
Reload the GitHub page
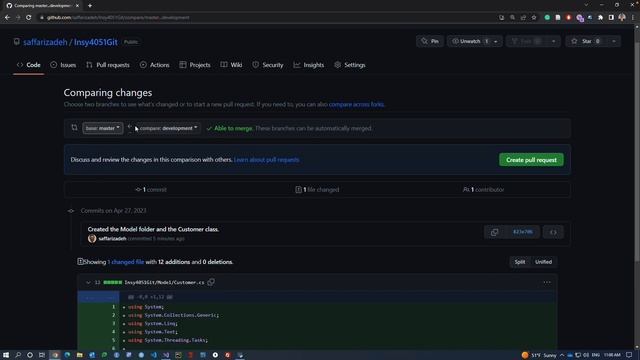click(29, 18)
